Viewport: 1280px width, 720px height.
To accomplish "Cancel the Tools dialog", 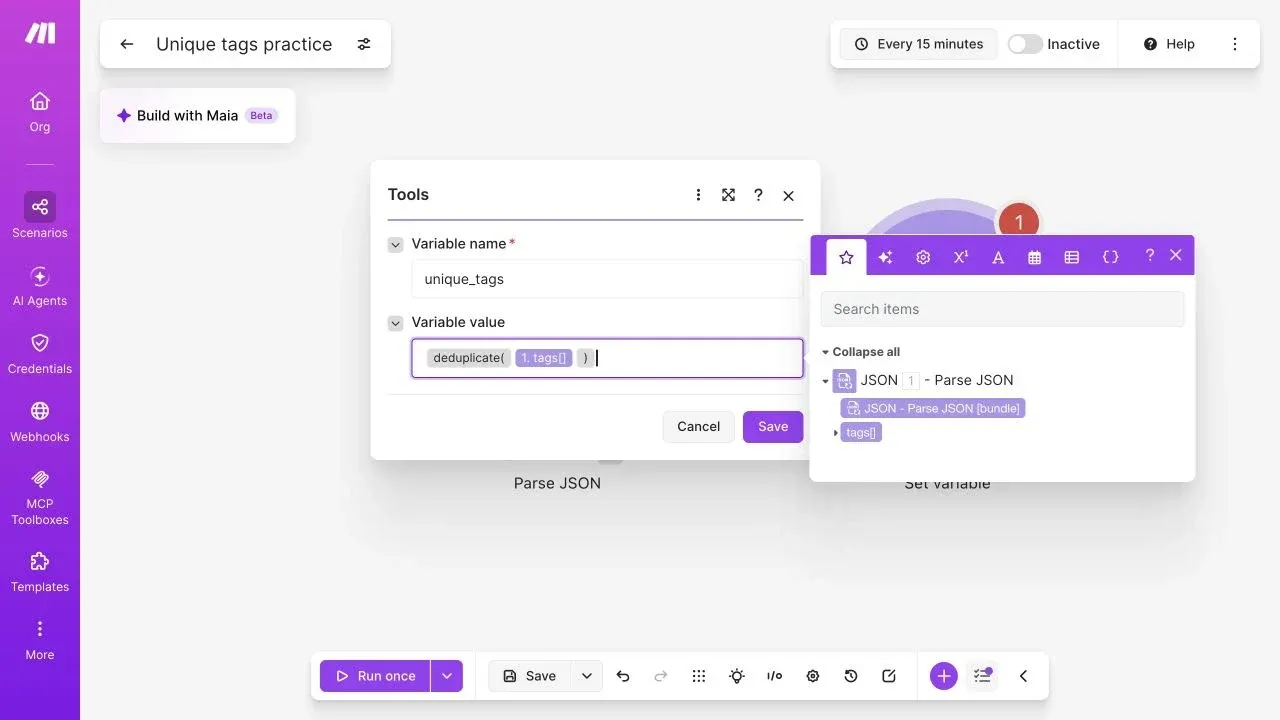I will (698, 427).
